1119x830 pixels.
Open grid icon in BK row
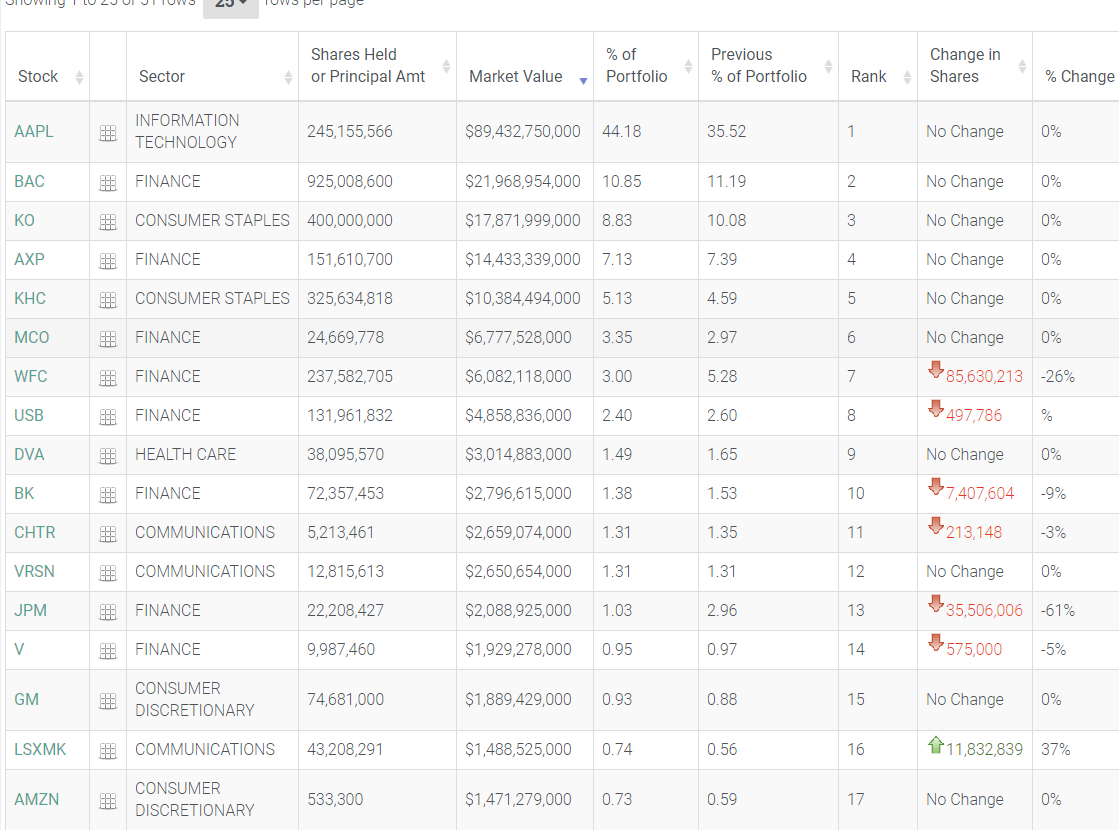pos(108,495)
